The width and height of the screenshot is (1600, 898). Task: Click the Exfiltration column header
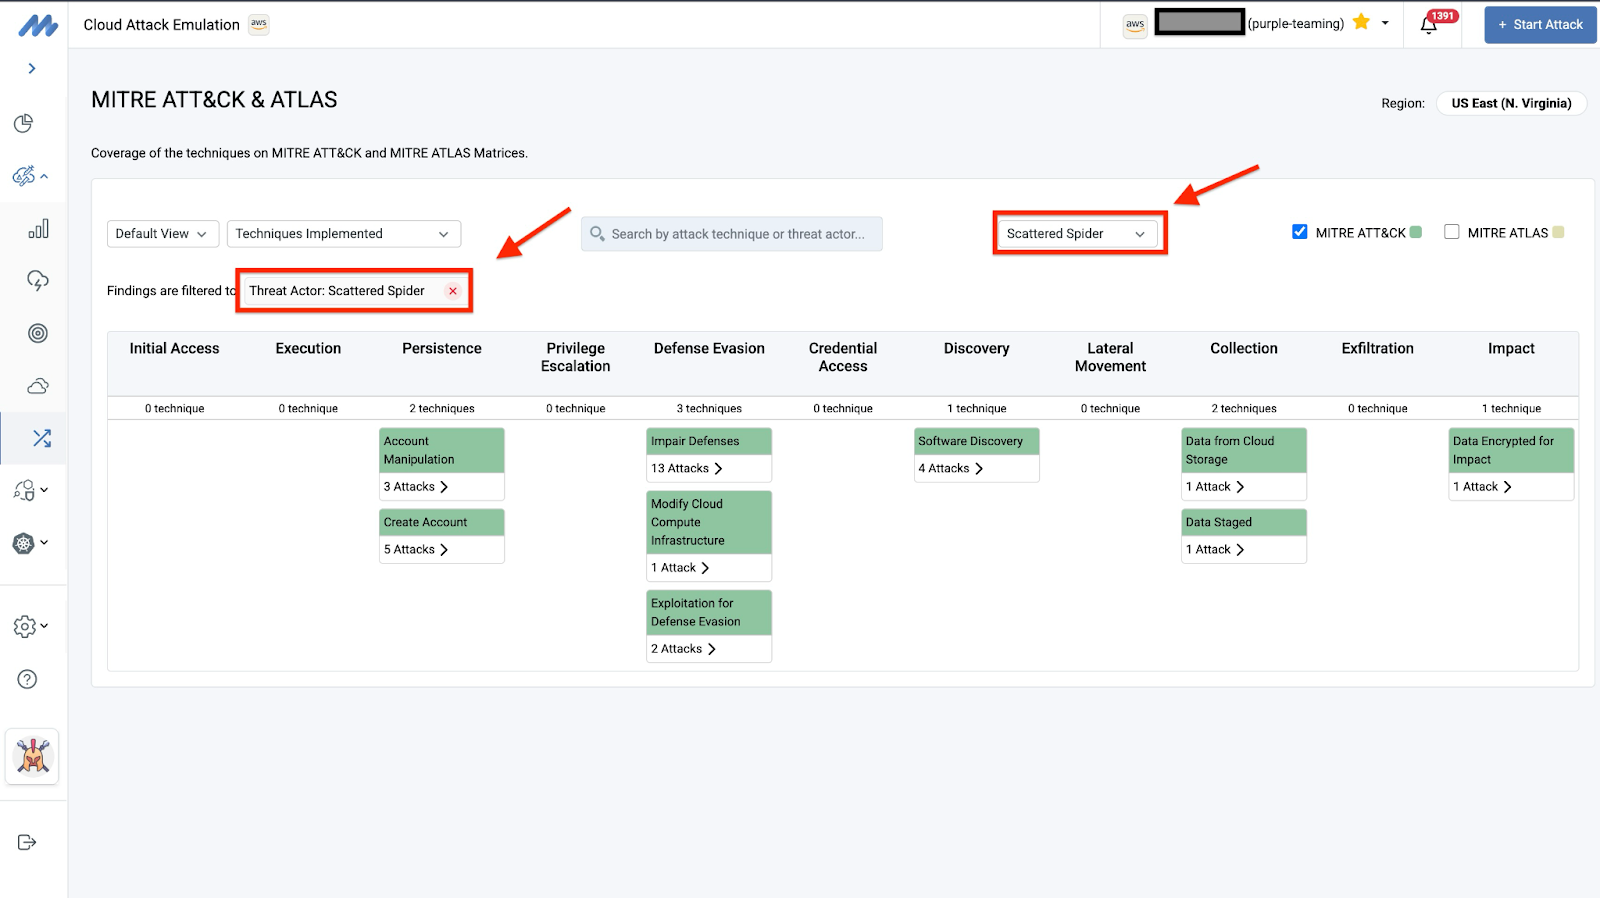pos(1377,349)
